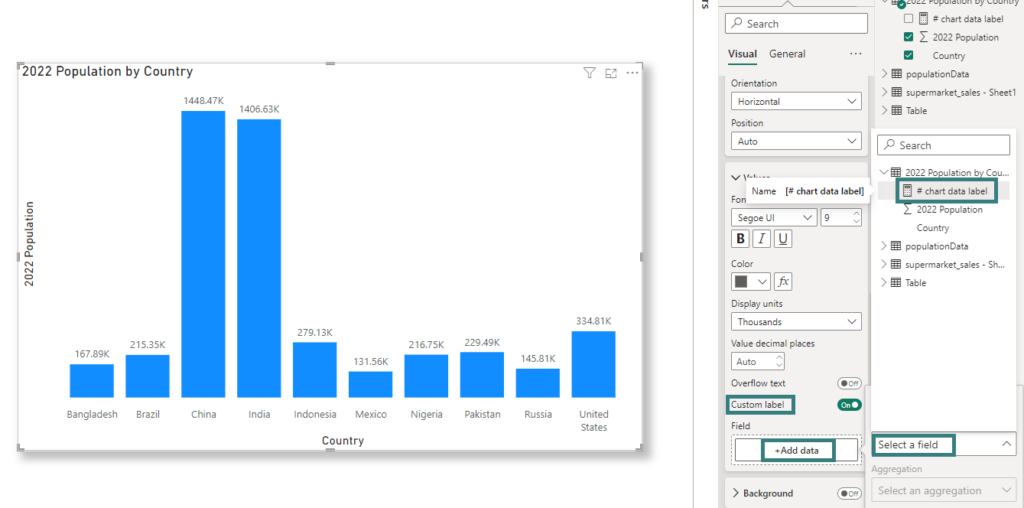Click the 145.81K Russia data label
The image size is (1024, 508).
537,358
